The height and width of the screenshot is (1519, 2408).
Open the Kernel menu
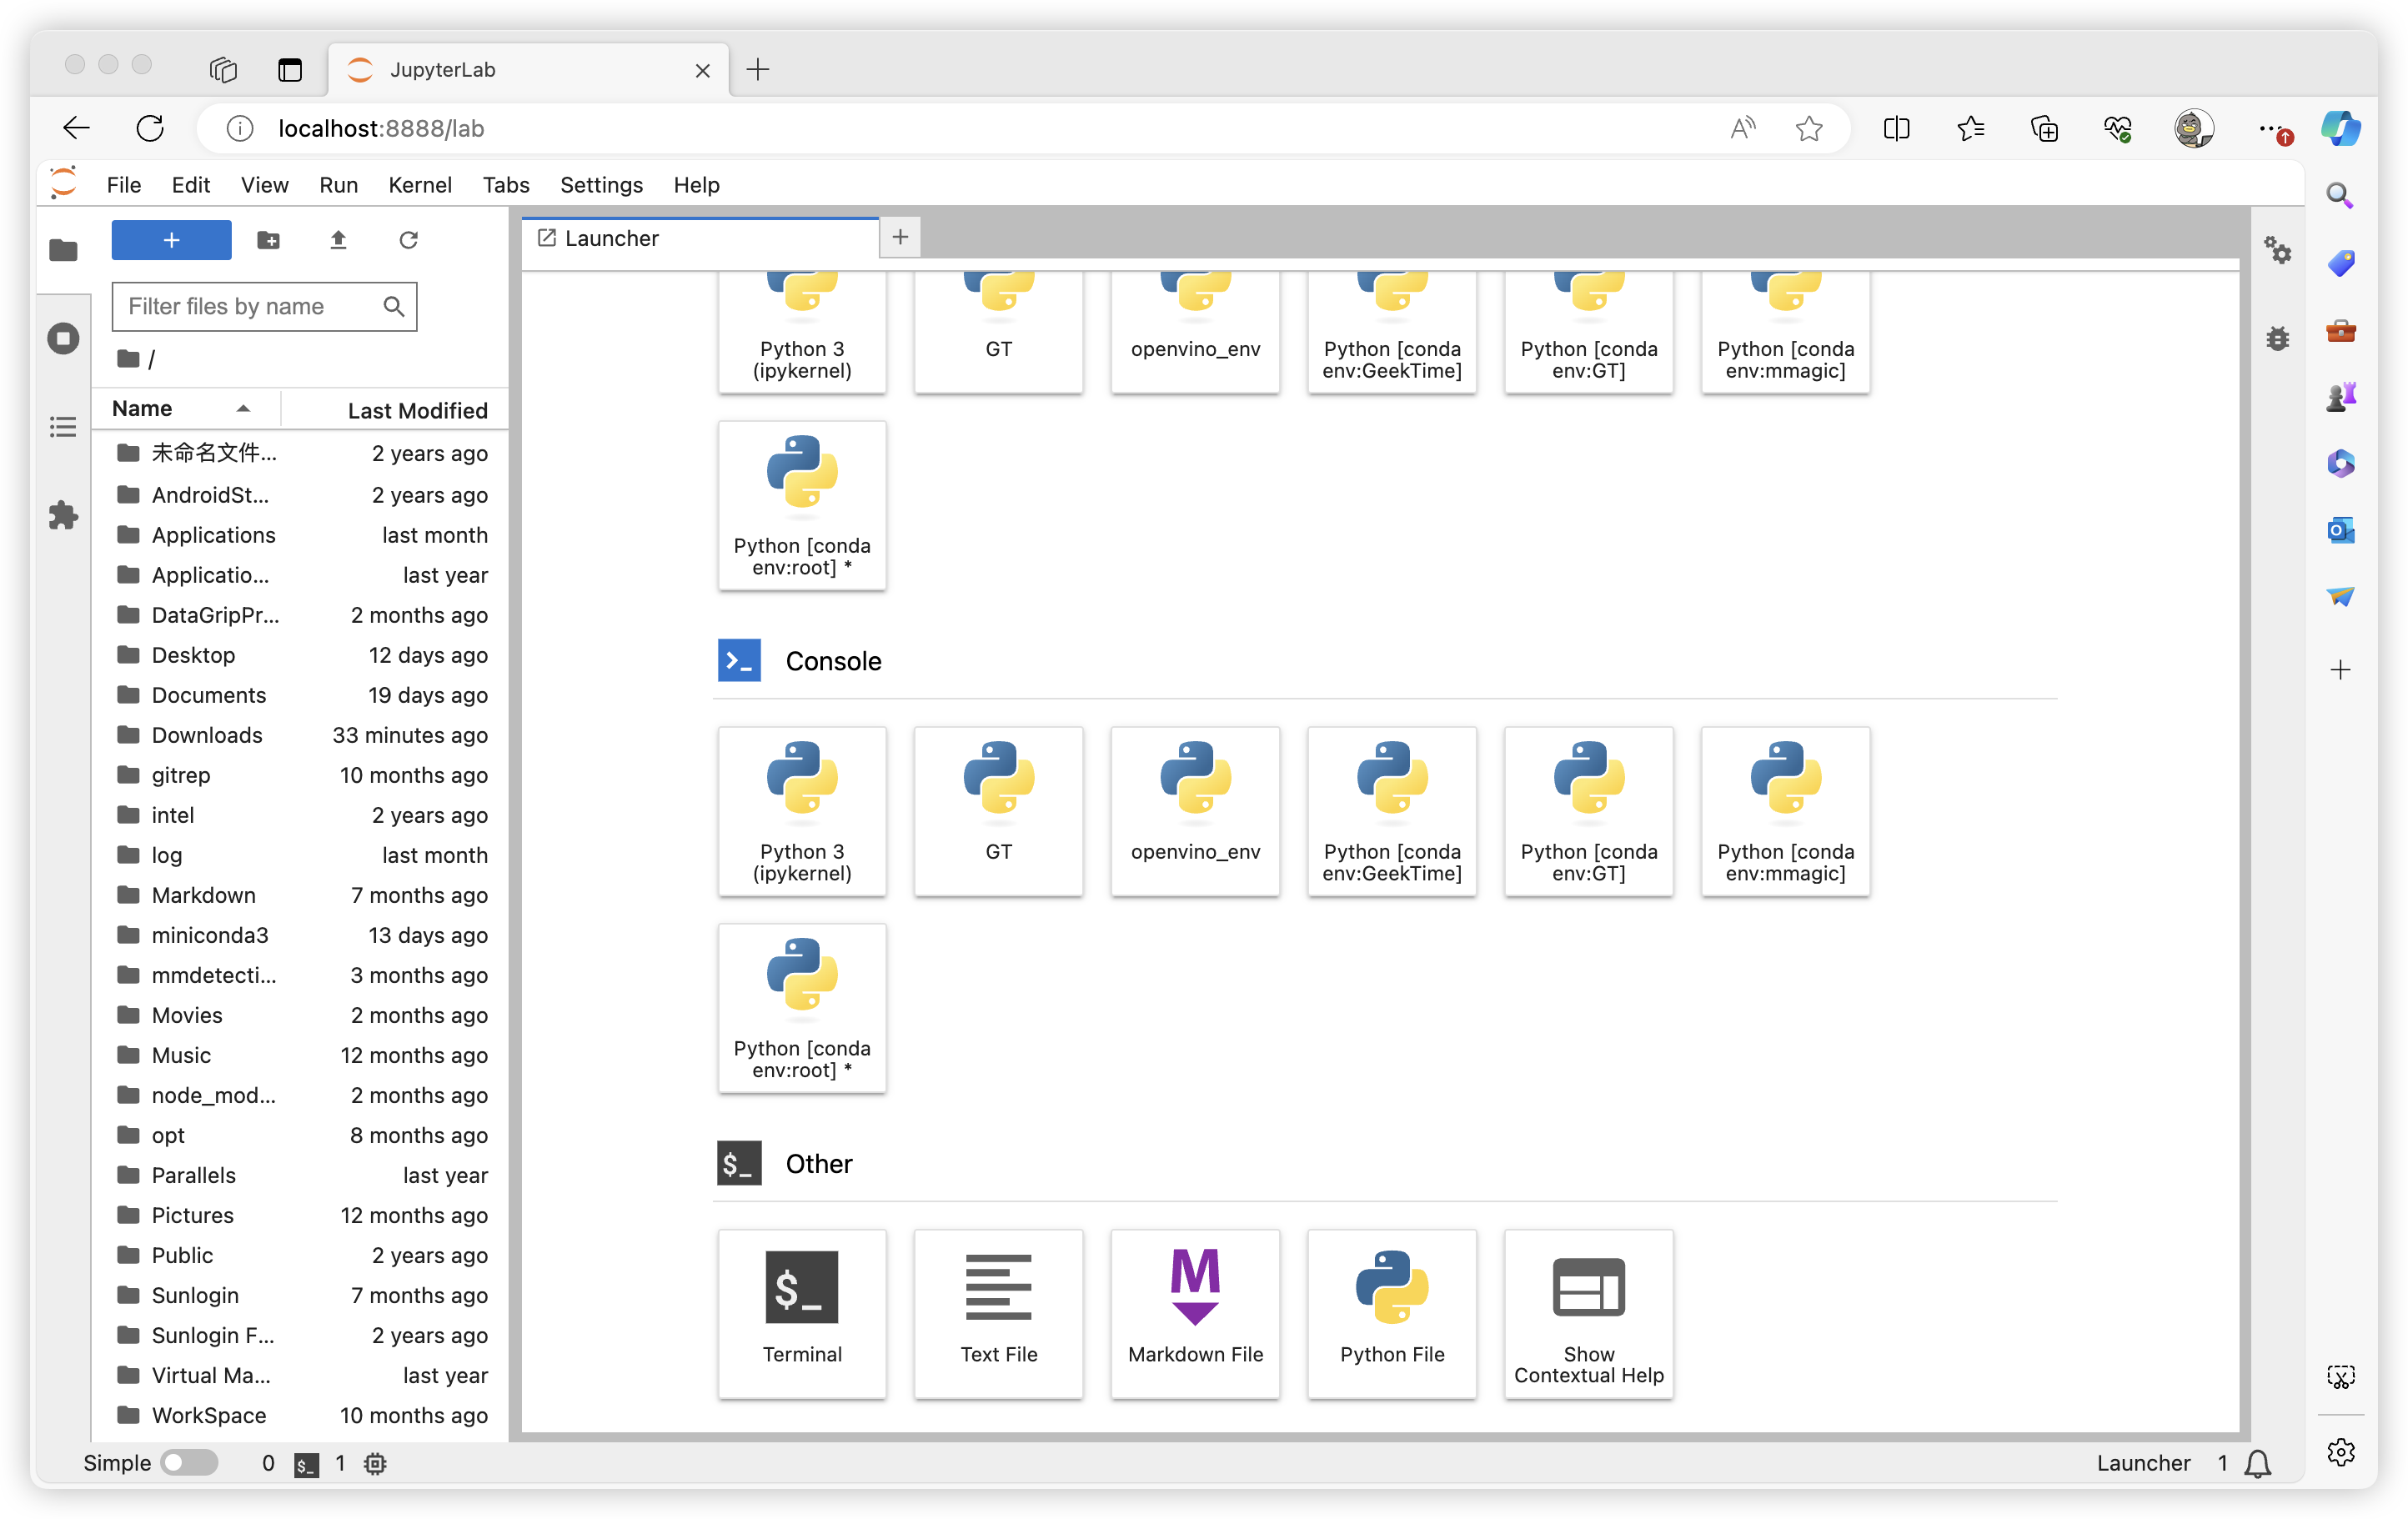click(x=419, y=185)
